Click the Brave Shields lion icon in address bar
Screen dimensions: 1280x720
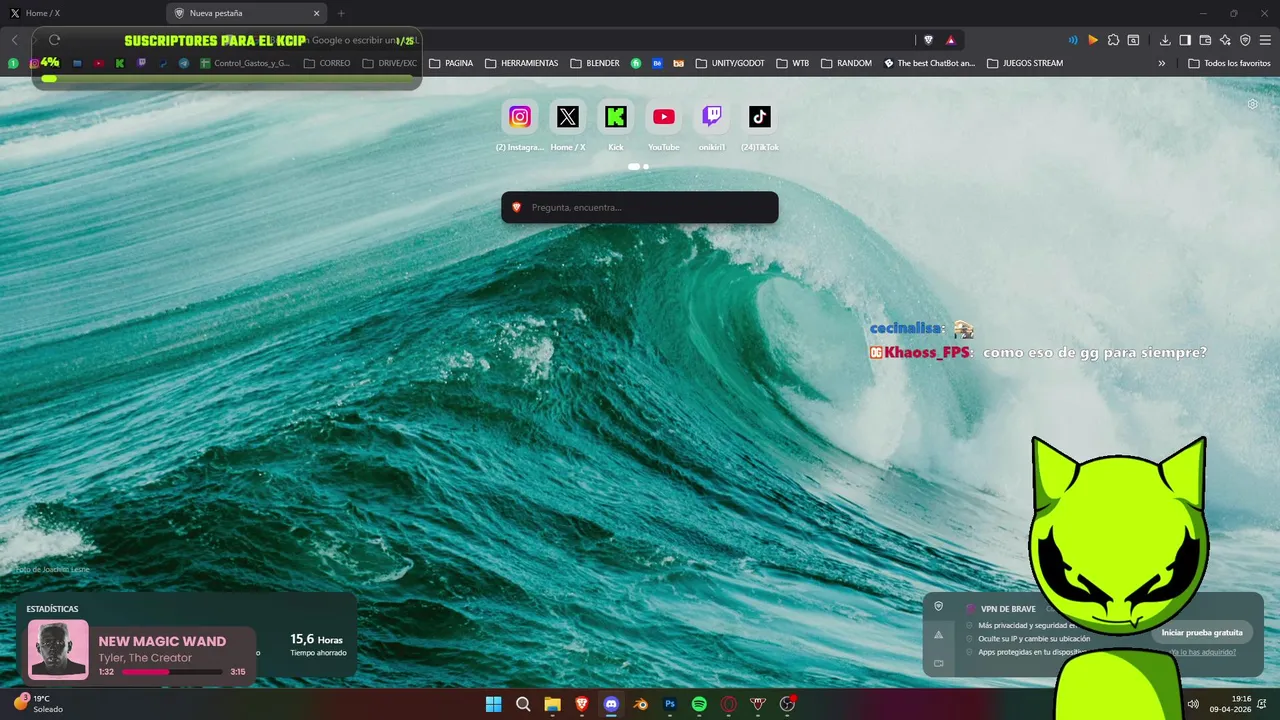pos(928,40)
